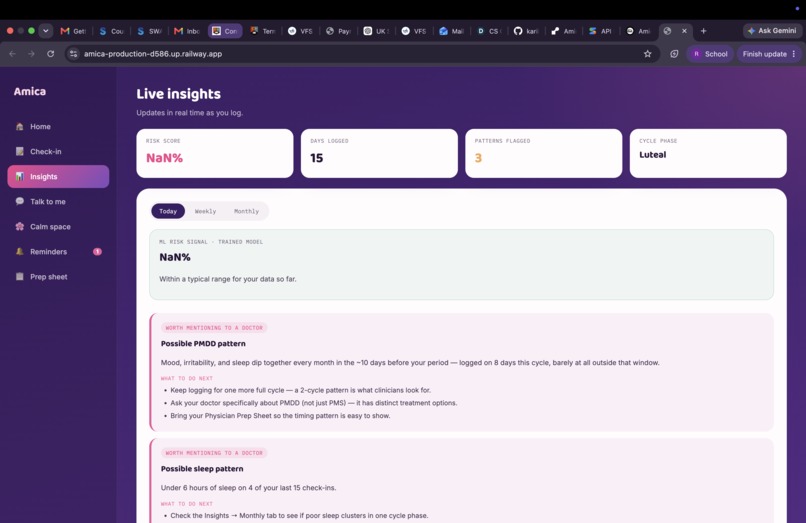Click the site info icon in address bar
806x523 pixels.
click(x=74, y=53)
